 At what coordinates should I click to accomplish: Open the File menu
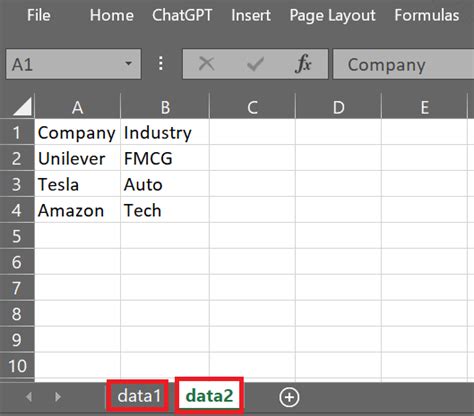39,15
